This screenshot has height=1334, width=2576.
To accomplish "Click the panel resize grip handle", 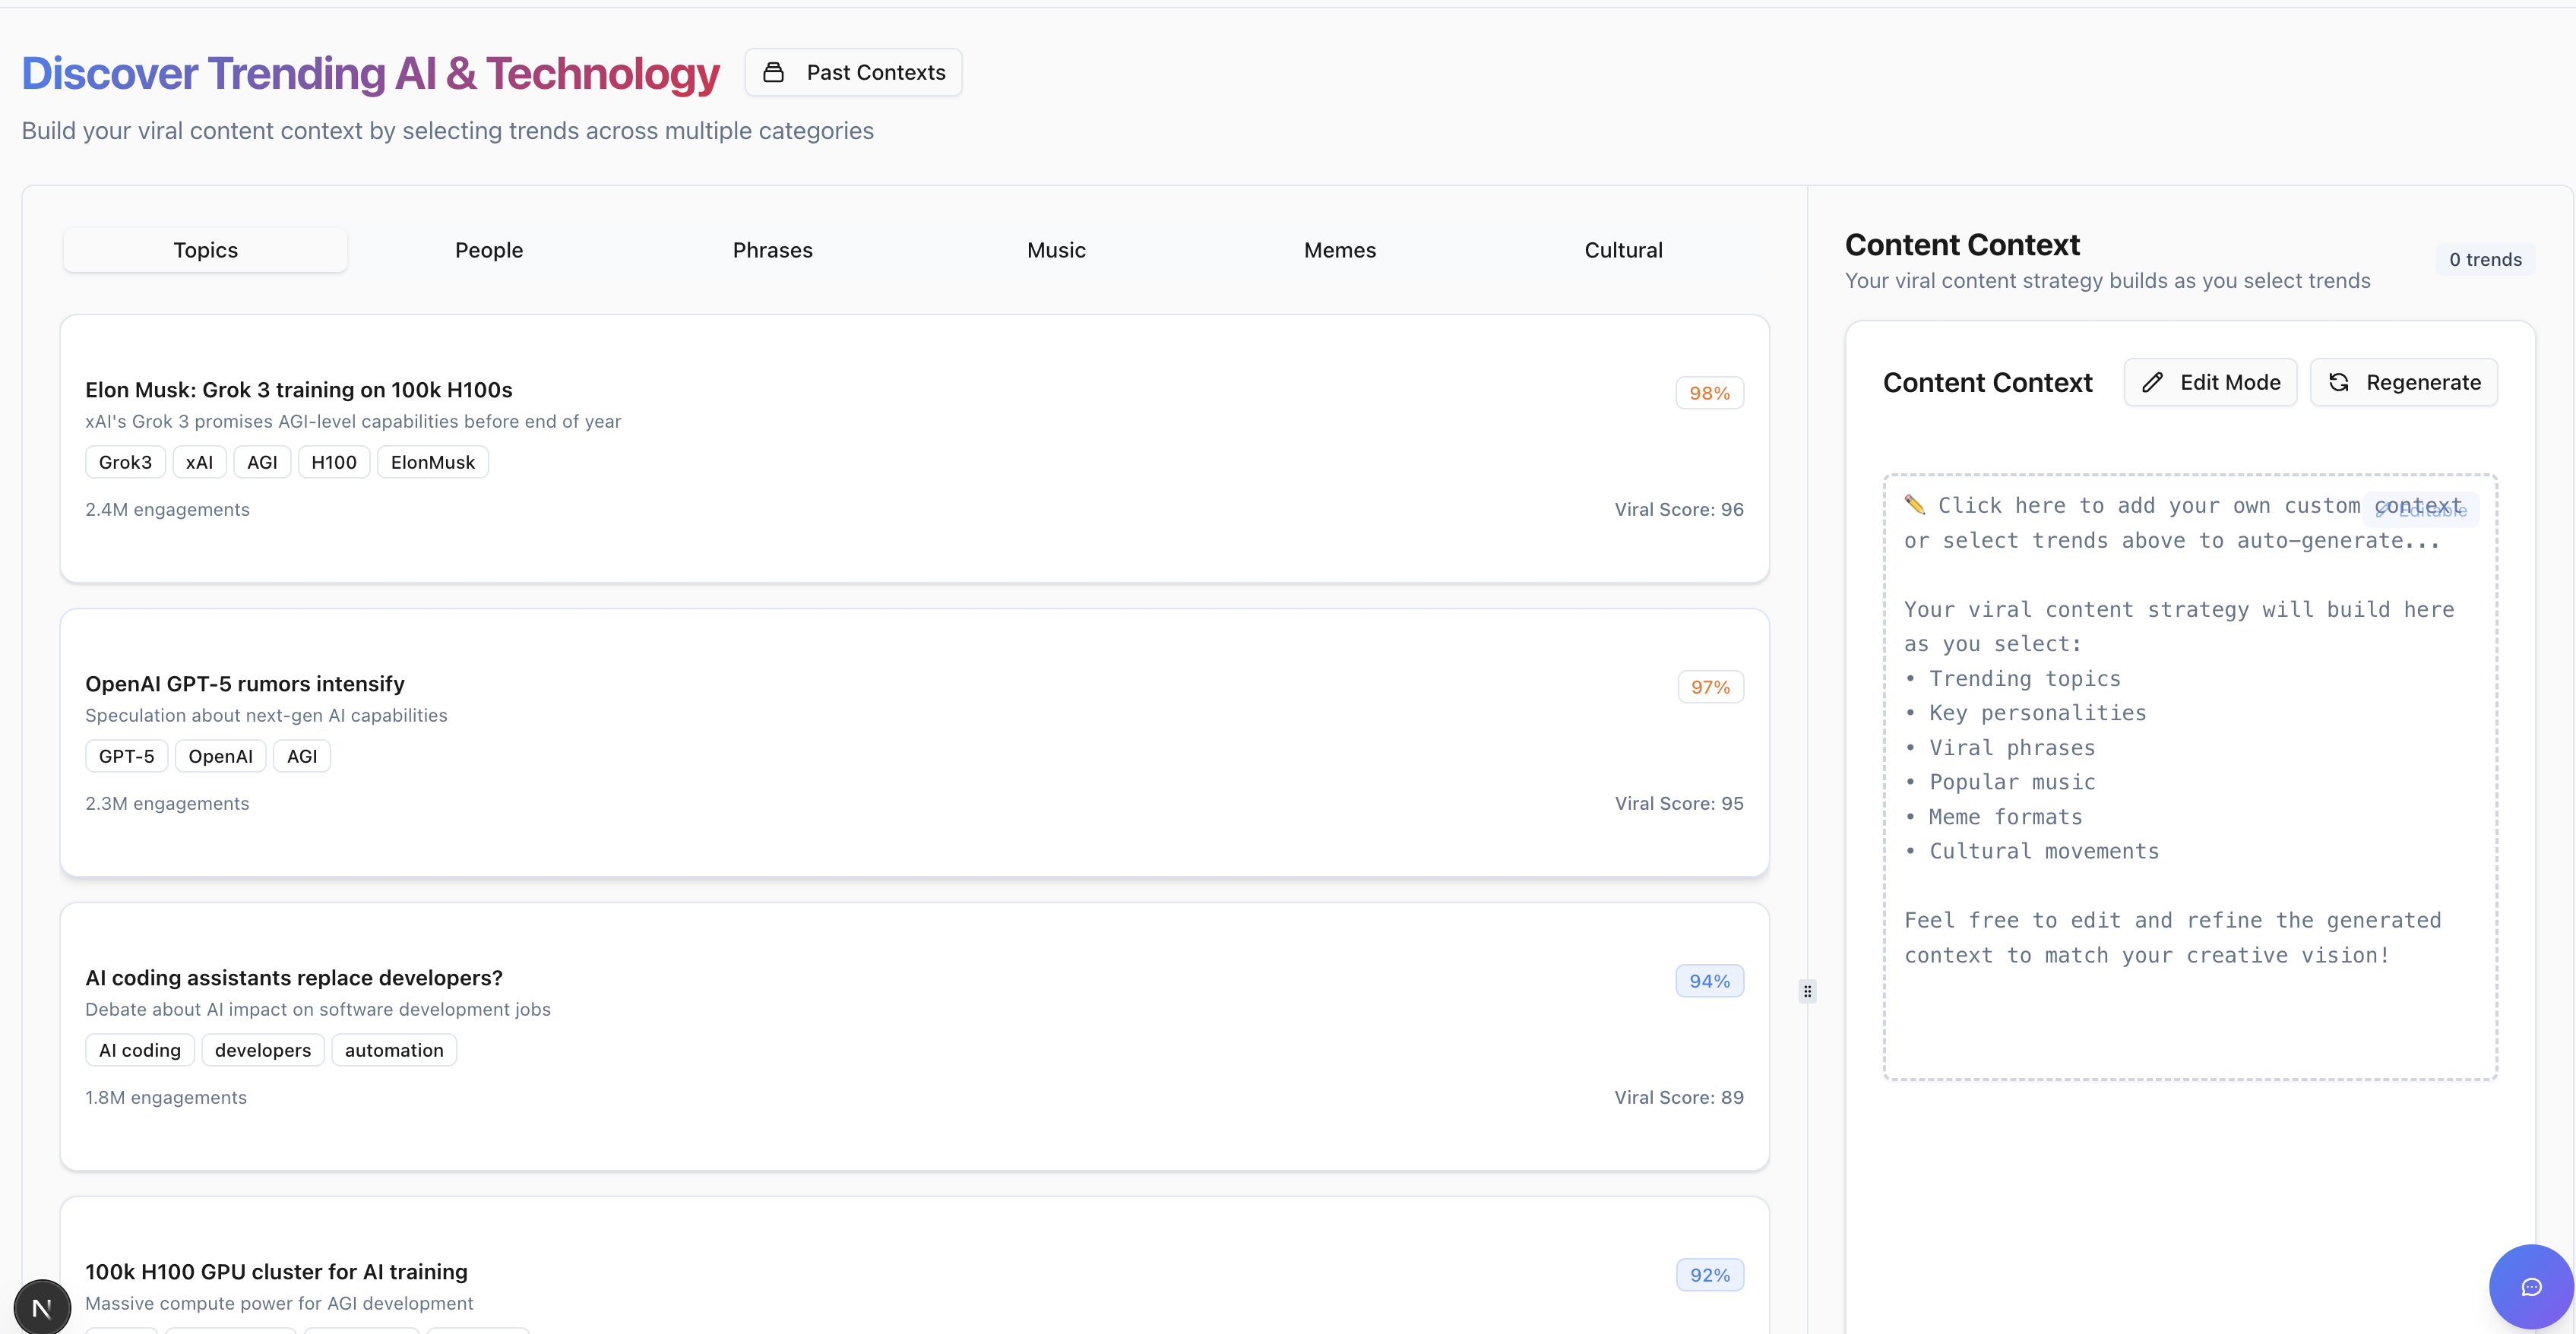I will pos(1807,991).
